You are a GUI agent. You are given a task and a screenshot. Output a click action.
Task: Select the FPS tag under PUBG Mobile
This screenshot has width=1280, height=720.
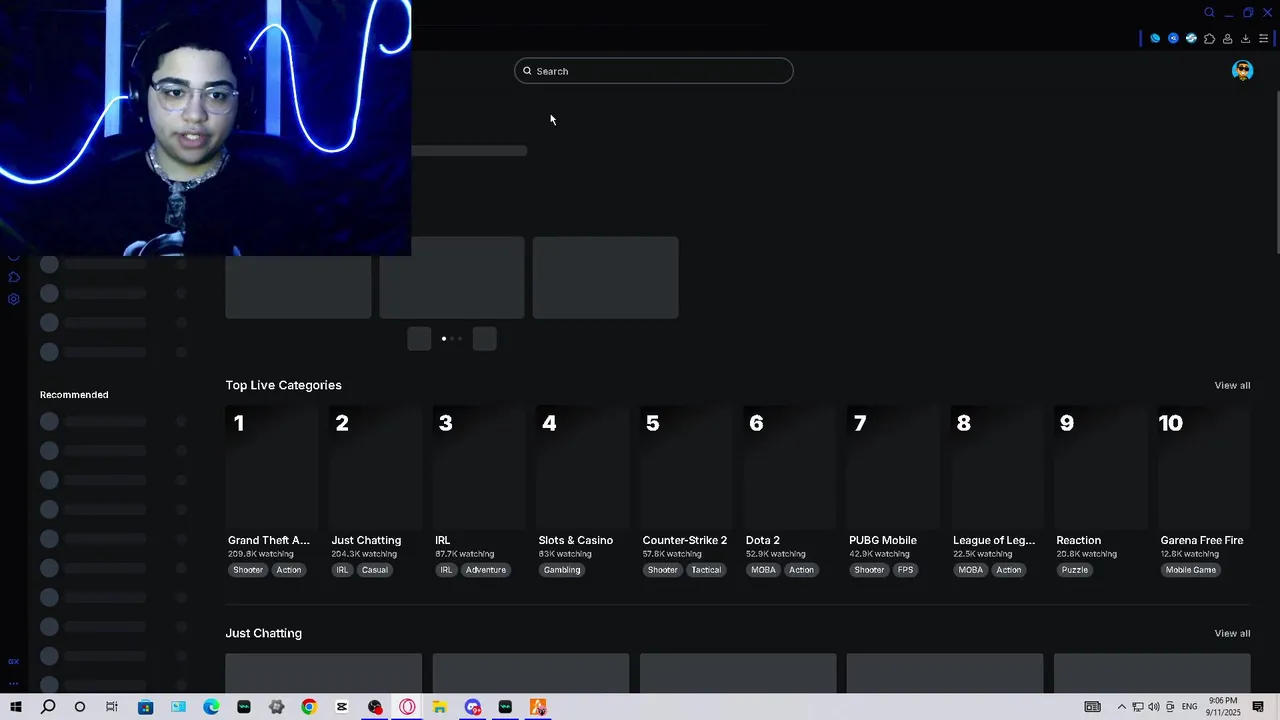pyautogui.click(x=905, y=570)
